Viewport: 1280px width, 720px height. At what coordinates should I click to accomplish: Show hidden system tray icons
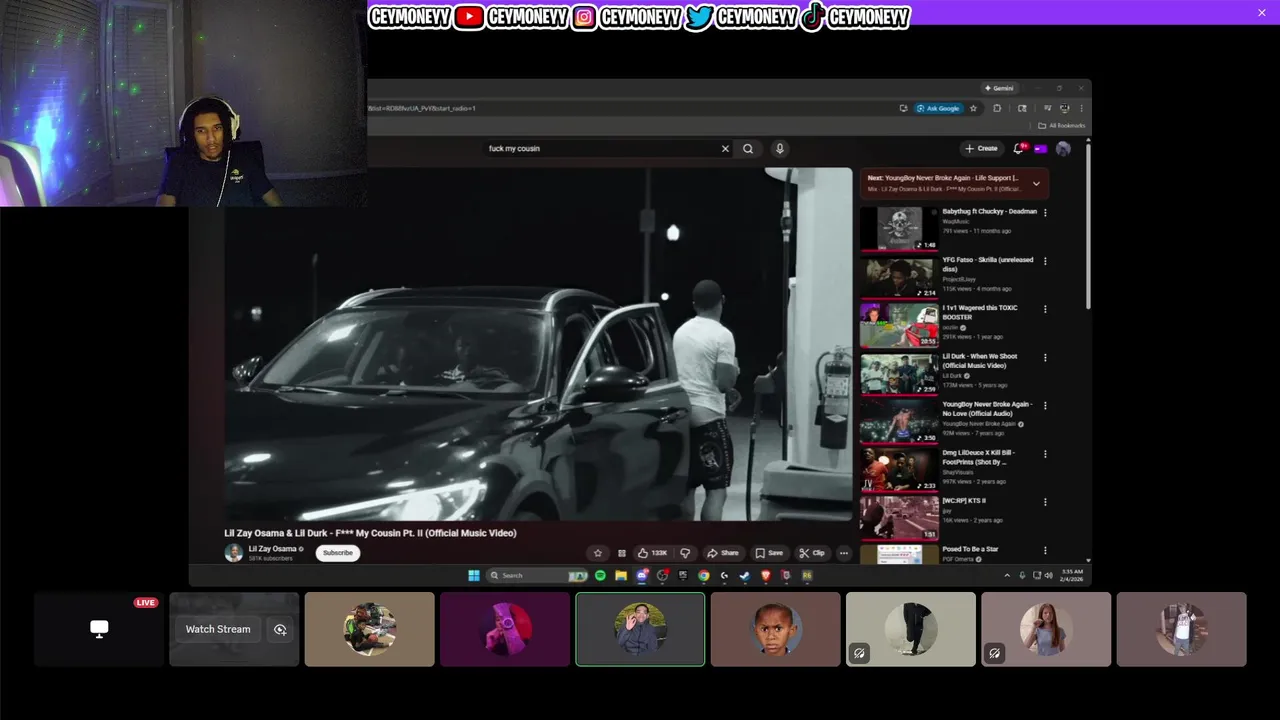[x=1007, y=575]
